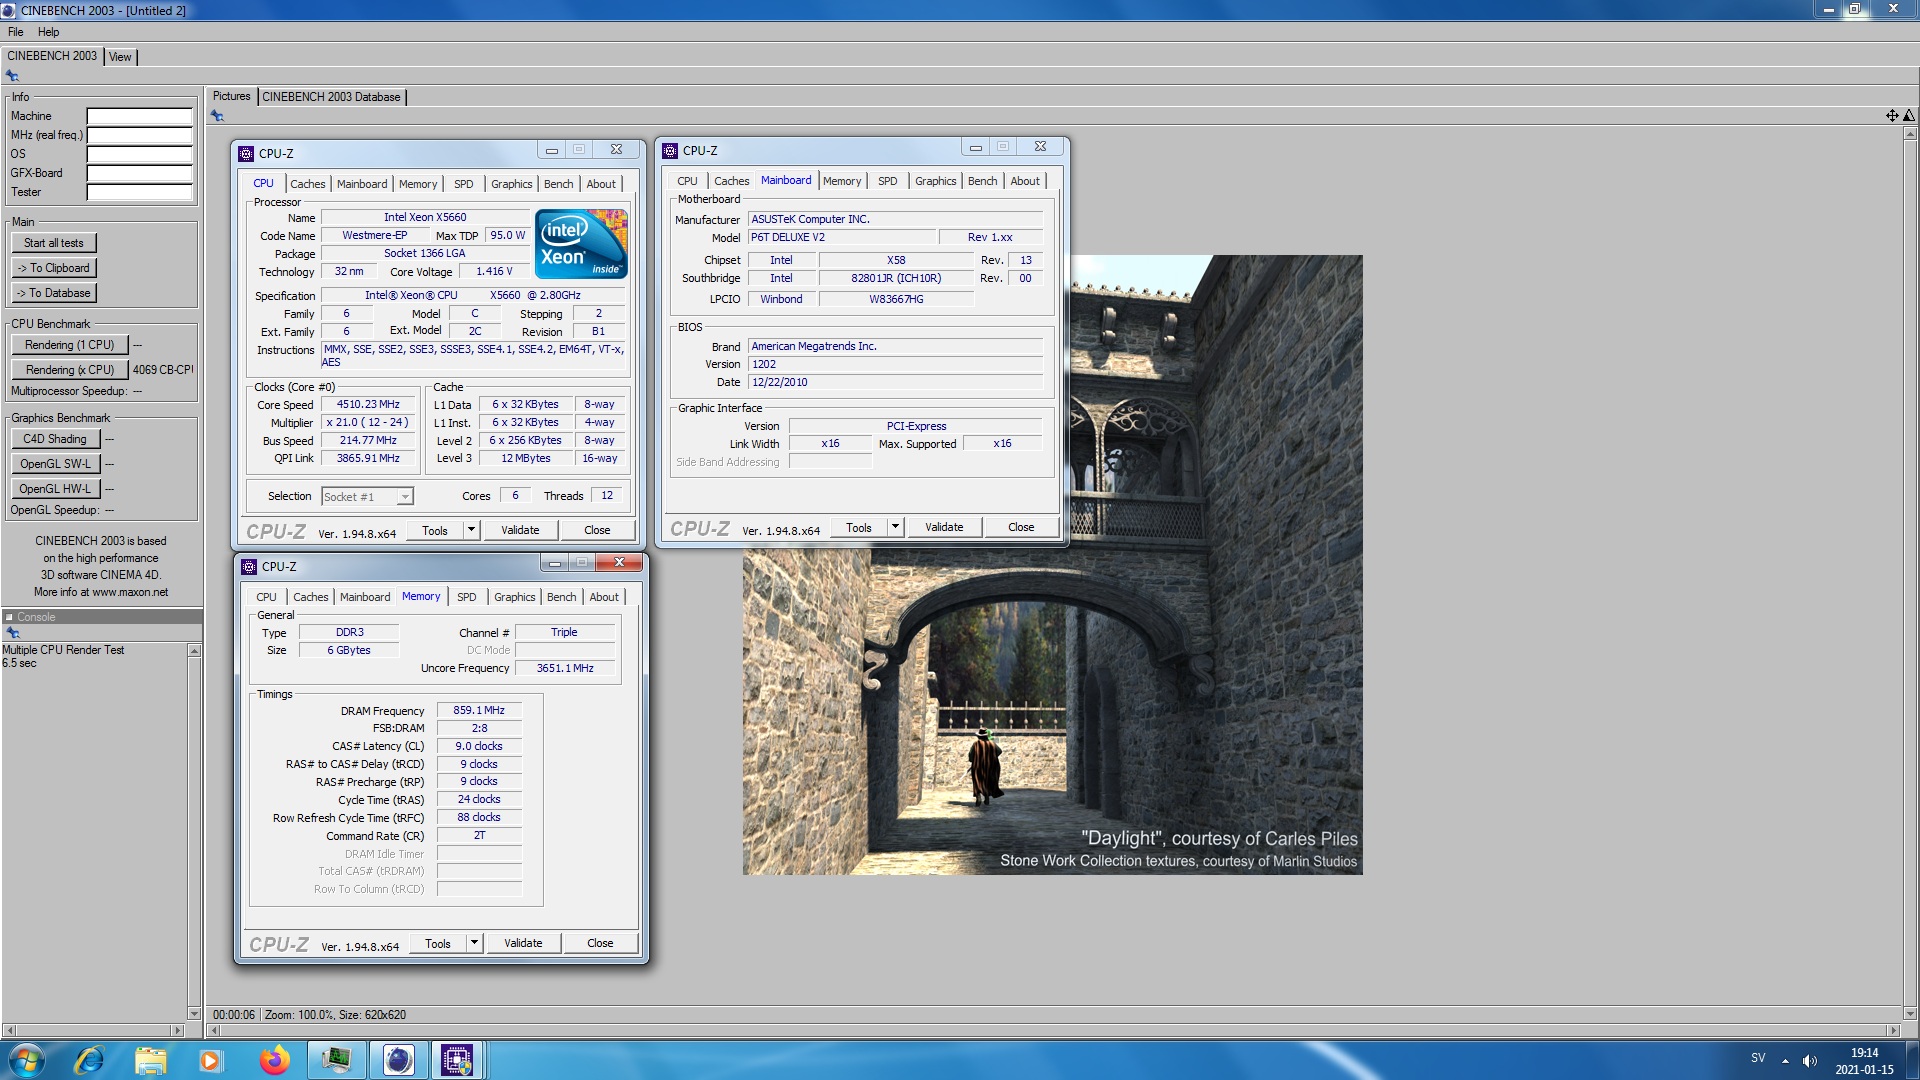Click '4510.23 MHz' core speed value
The height and width of the screenshot is (1080, 1920).
368,405
